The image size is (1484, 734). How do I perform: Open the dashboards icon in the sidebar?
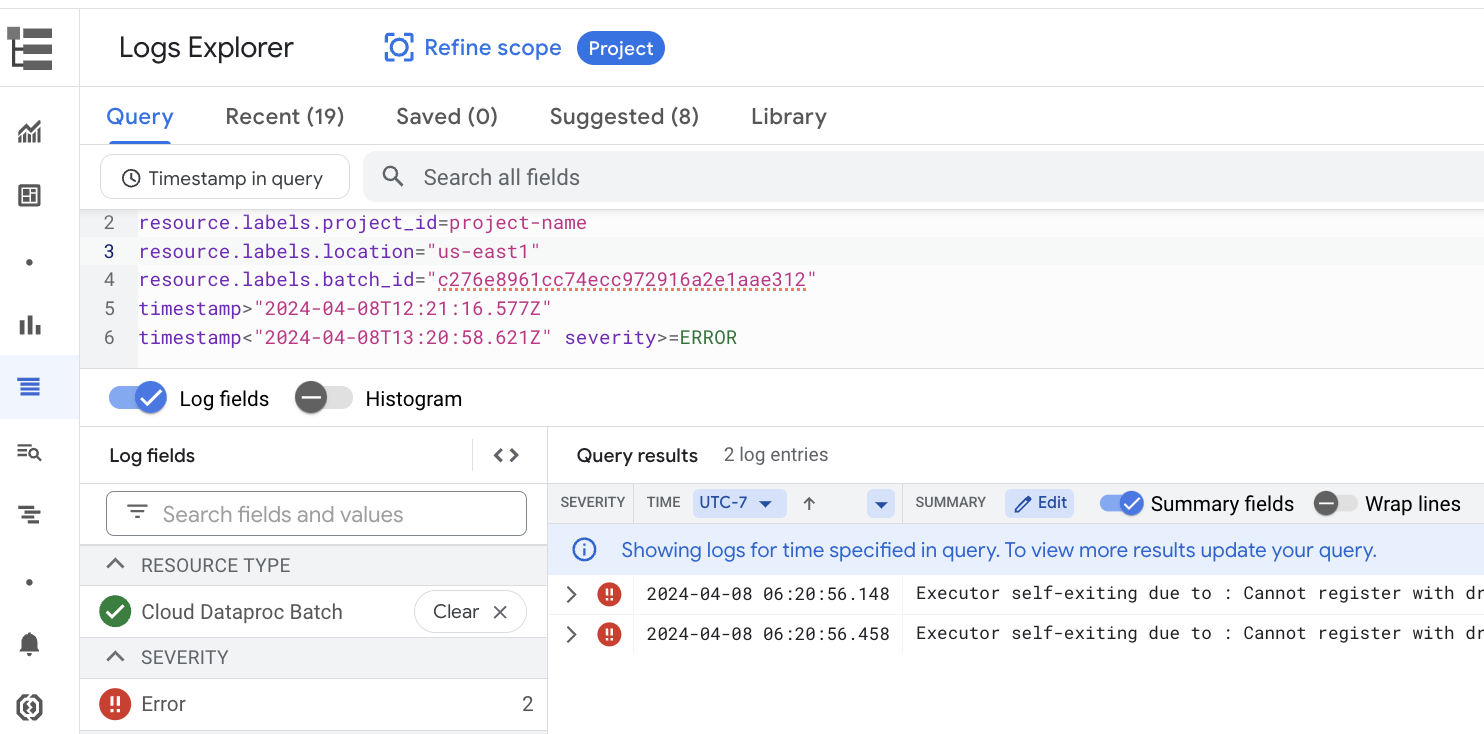pos(30,196)
